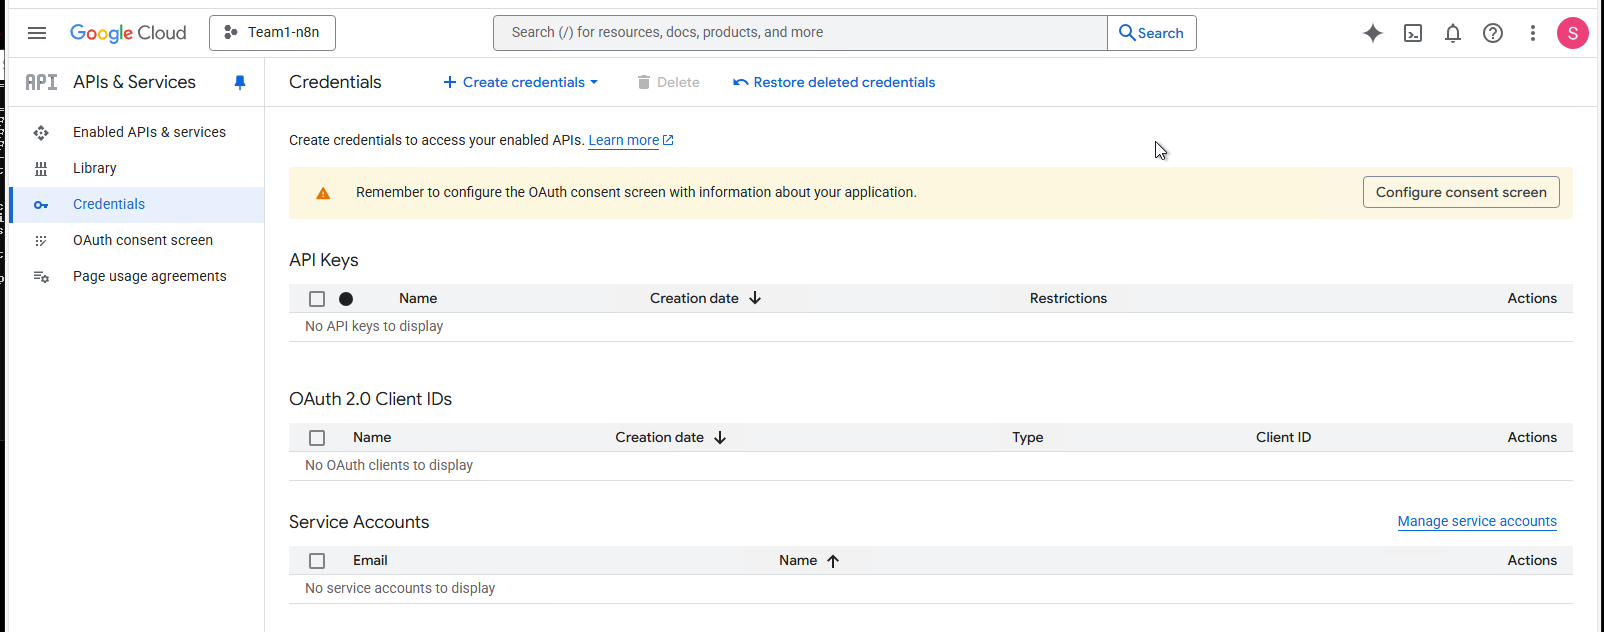This screenshot has height=632, width=1604.
Task: Open the three-dot settings menu
Action: click(x=1532, y=33)
